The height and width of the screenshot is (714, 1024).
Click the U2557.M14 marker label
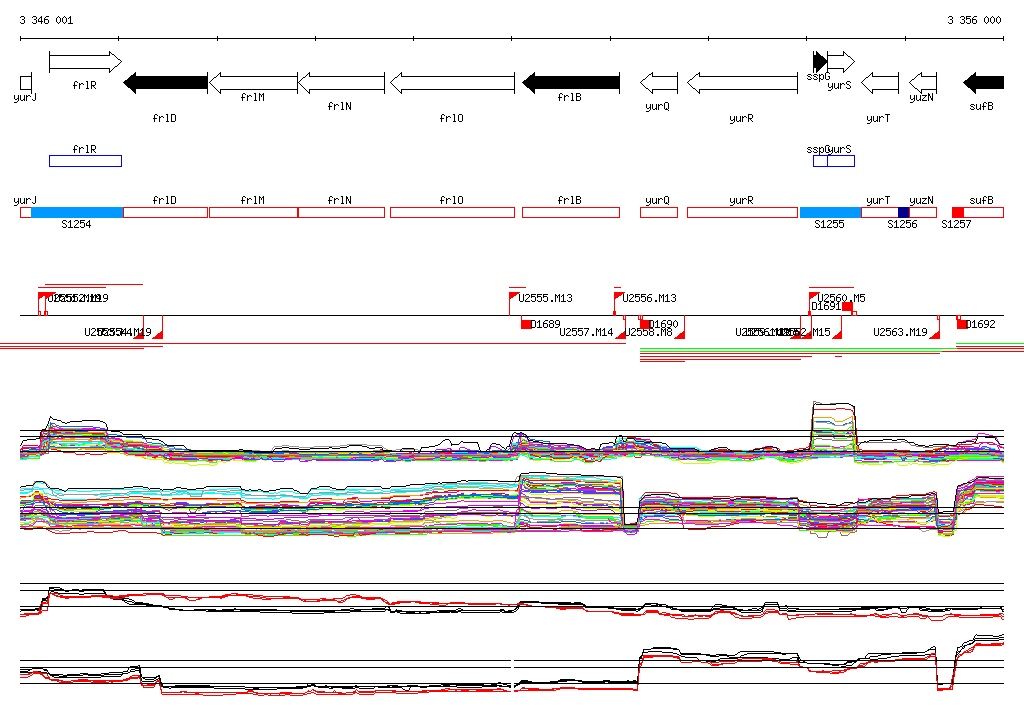(586, 333)
